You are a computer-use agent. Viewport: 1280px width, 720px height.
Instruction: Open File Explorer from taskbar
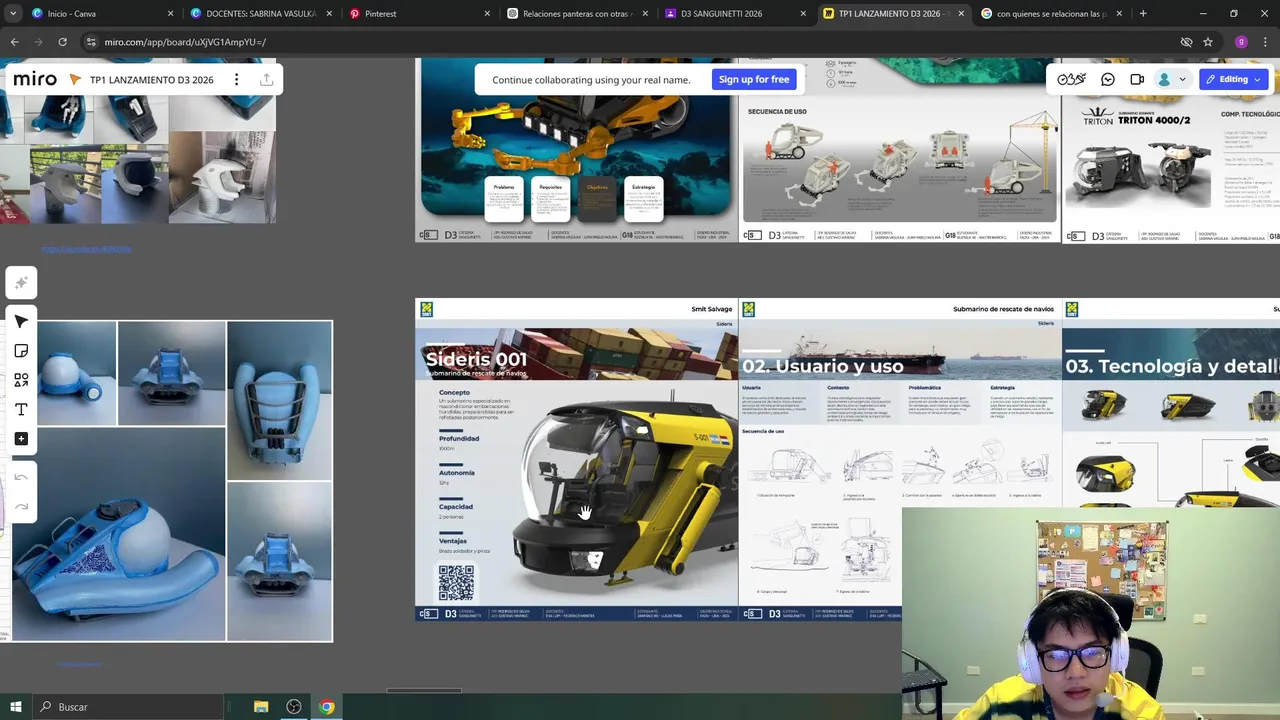(x=261, y=707)
